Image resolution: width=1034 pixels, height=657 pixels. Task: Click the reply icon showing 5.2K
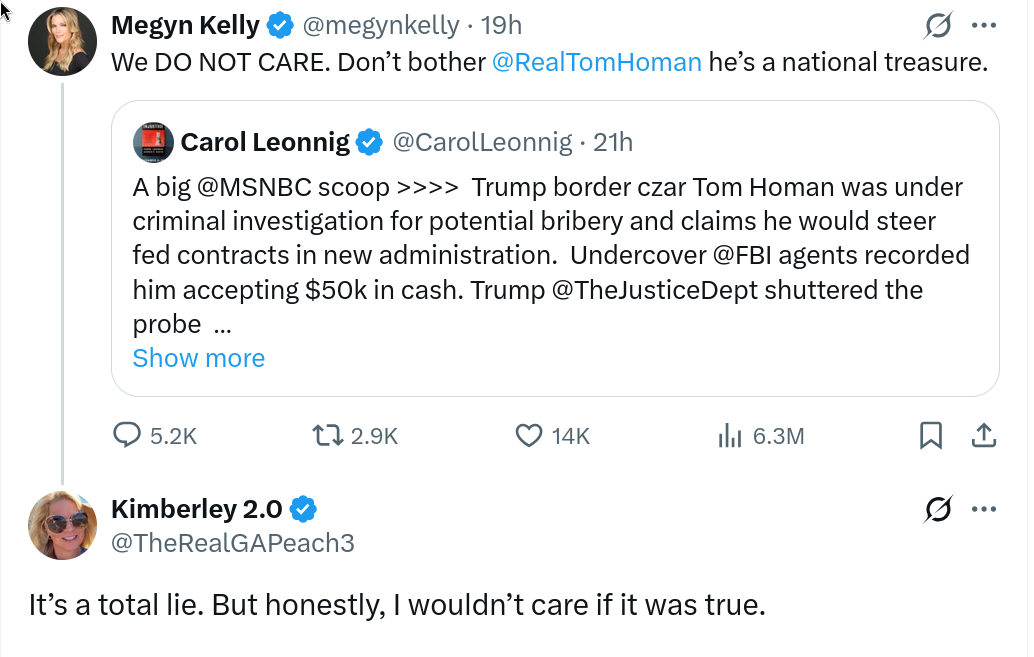coord(127,435)
